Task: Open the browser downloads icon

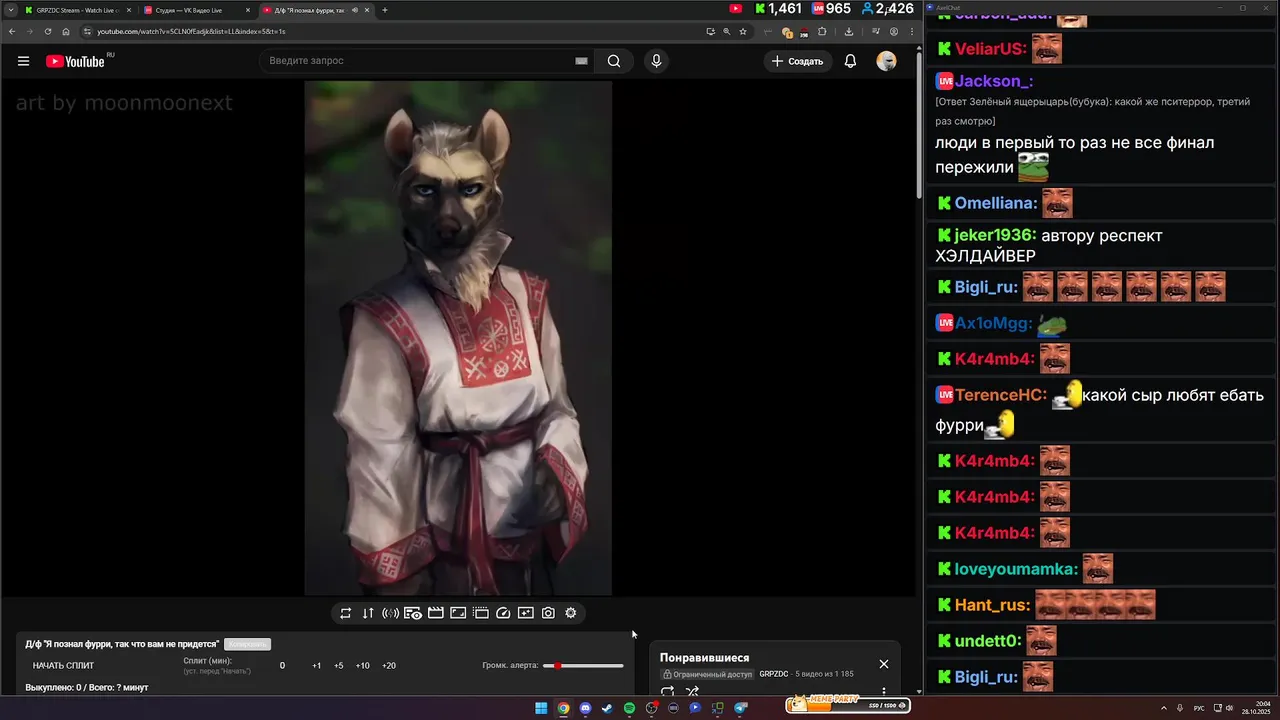Action: click(x=849, y=31)
